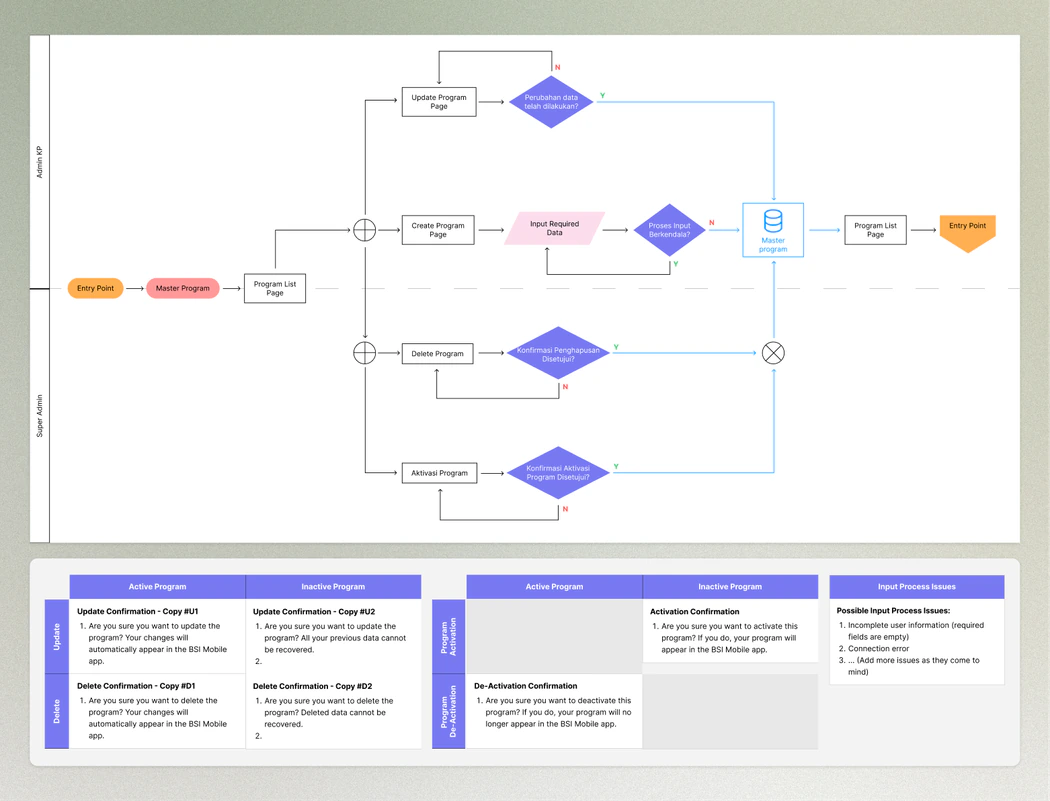The width and height of the screenshot is (1050, 801).
Task: Select the 'Perubahan data telah dilakukan?' diamond
Action: (x=551, y=102)
